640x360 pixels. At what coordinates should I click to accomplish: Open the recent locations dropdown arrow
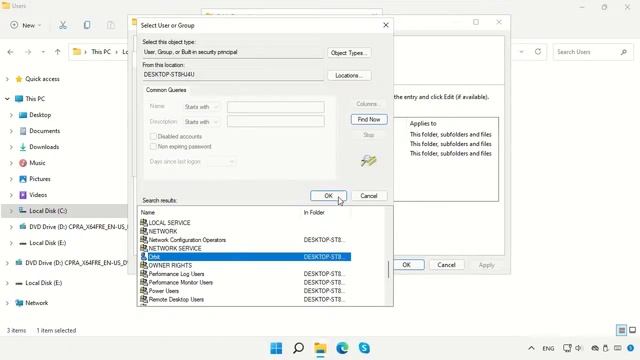[x=43, y=52]
